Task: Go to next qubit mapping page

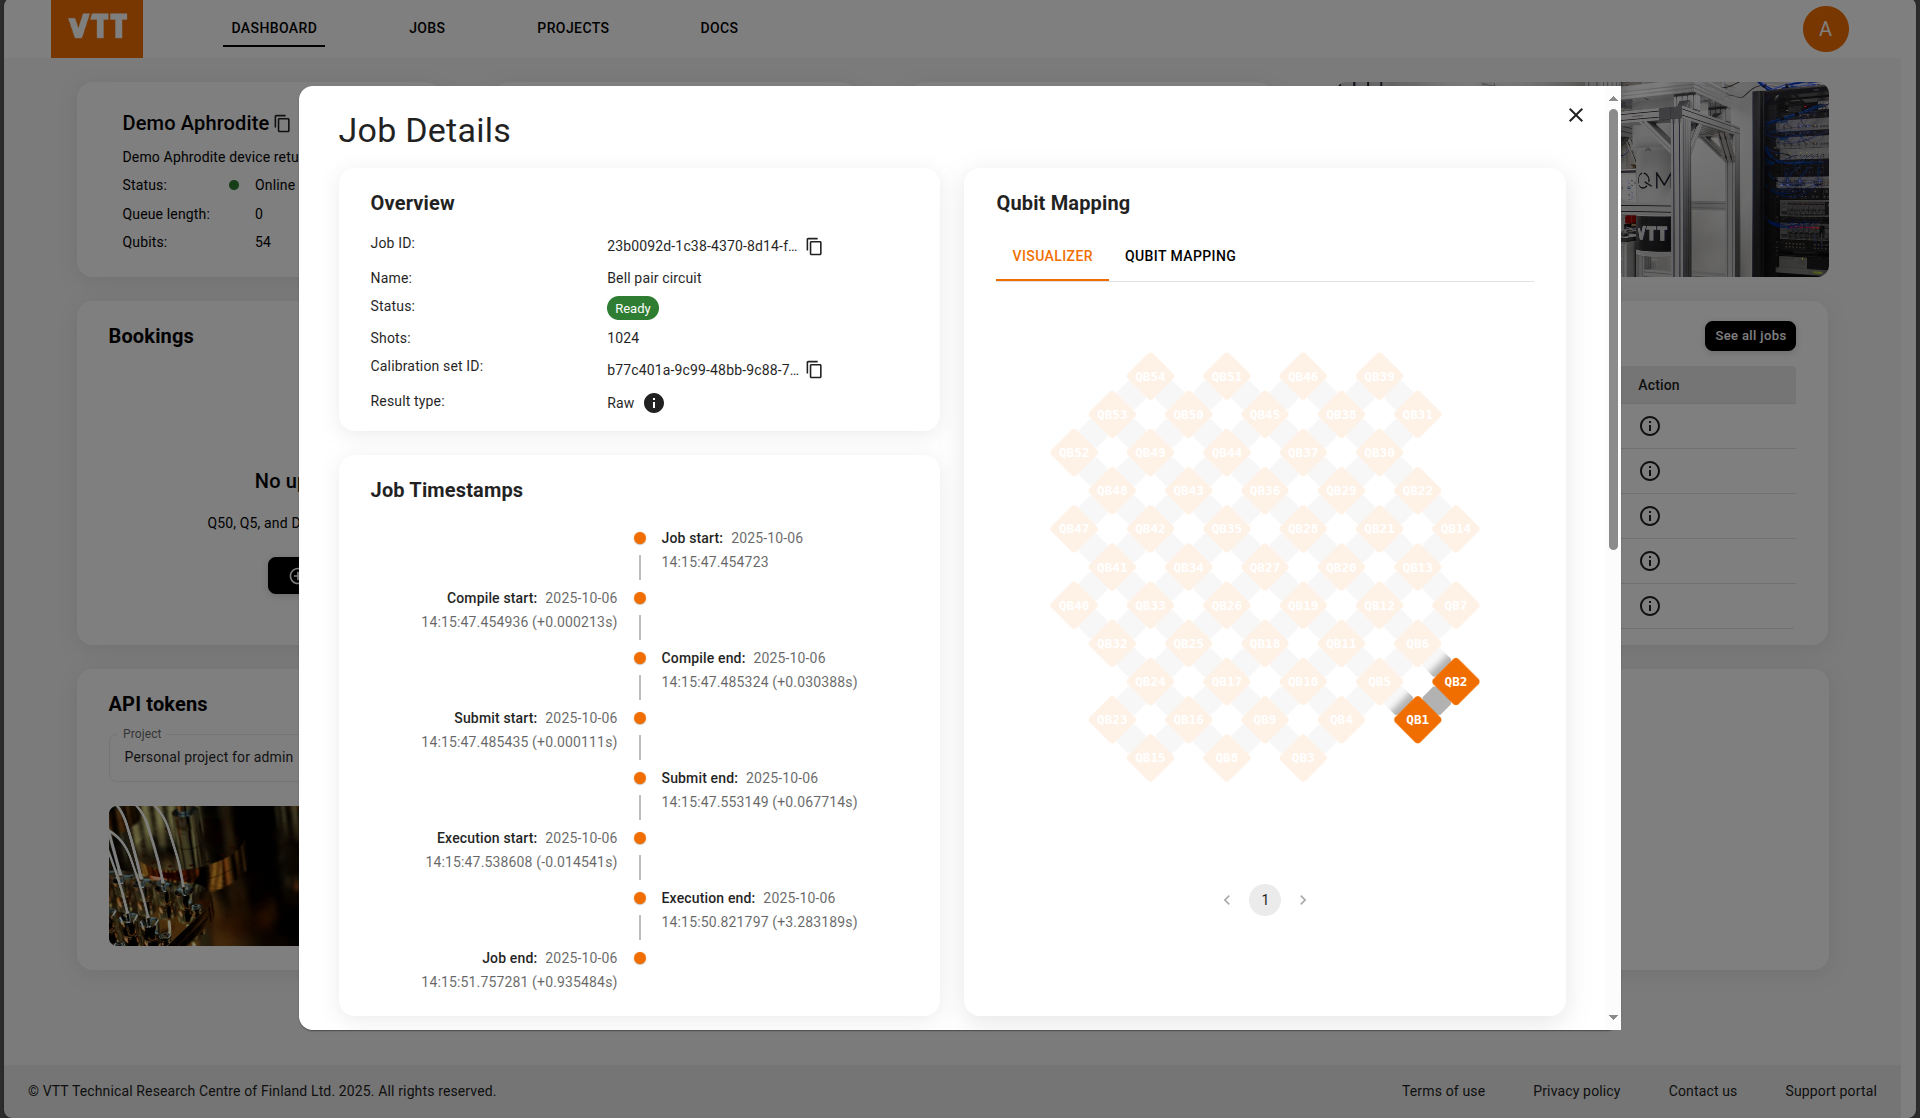Action: point(1303,900)
